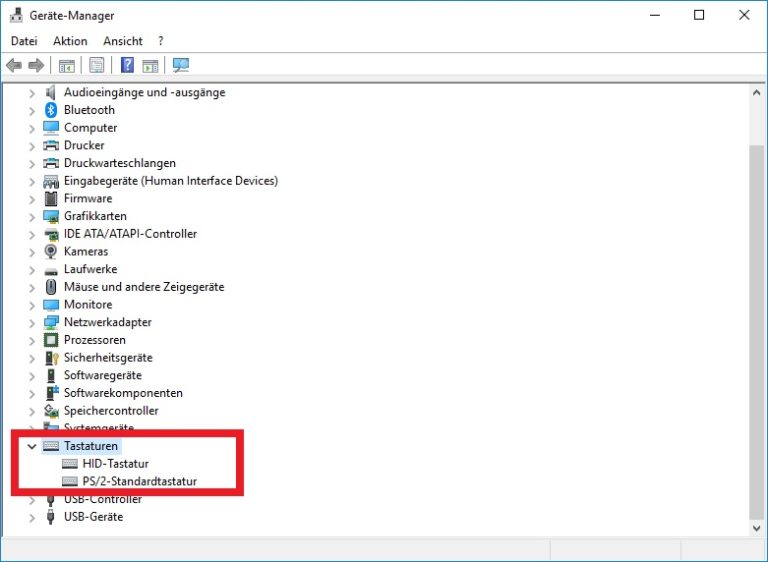Select the Sicherheitsgeräte entry

click(108, 358)
